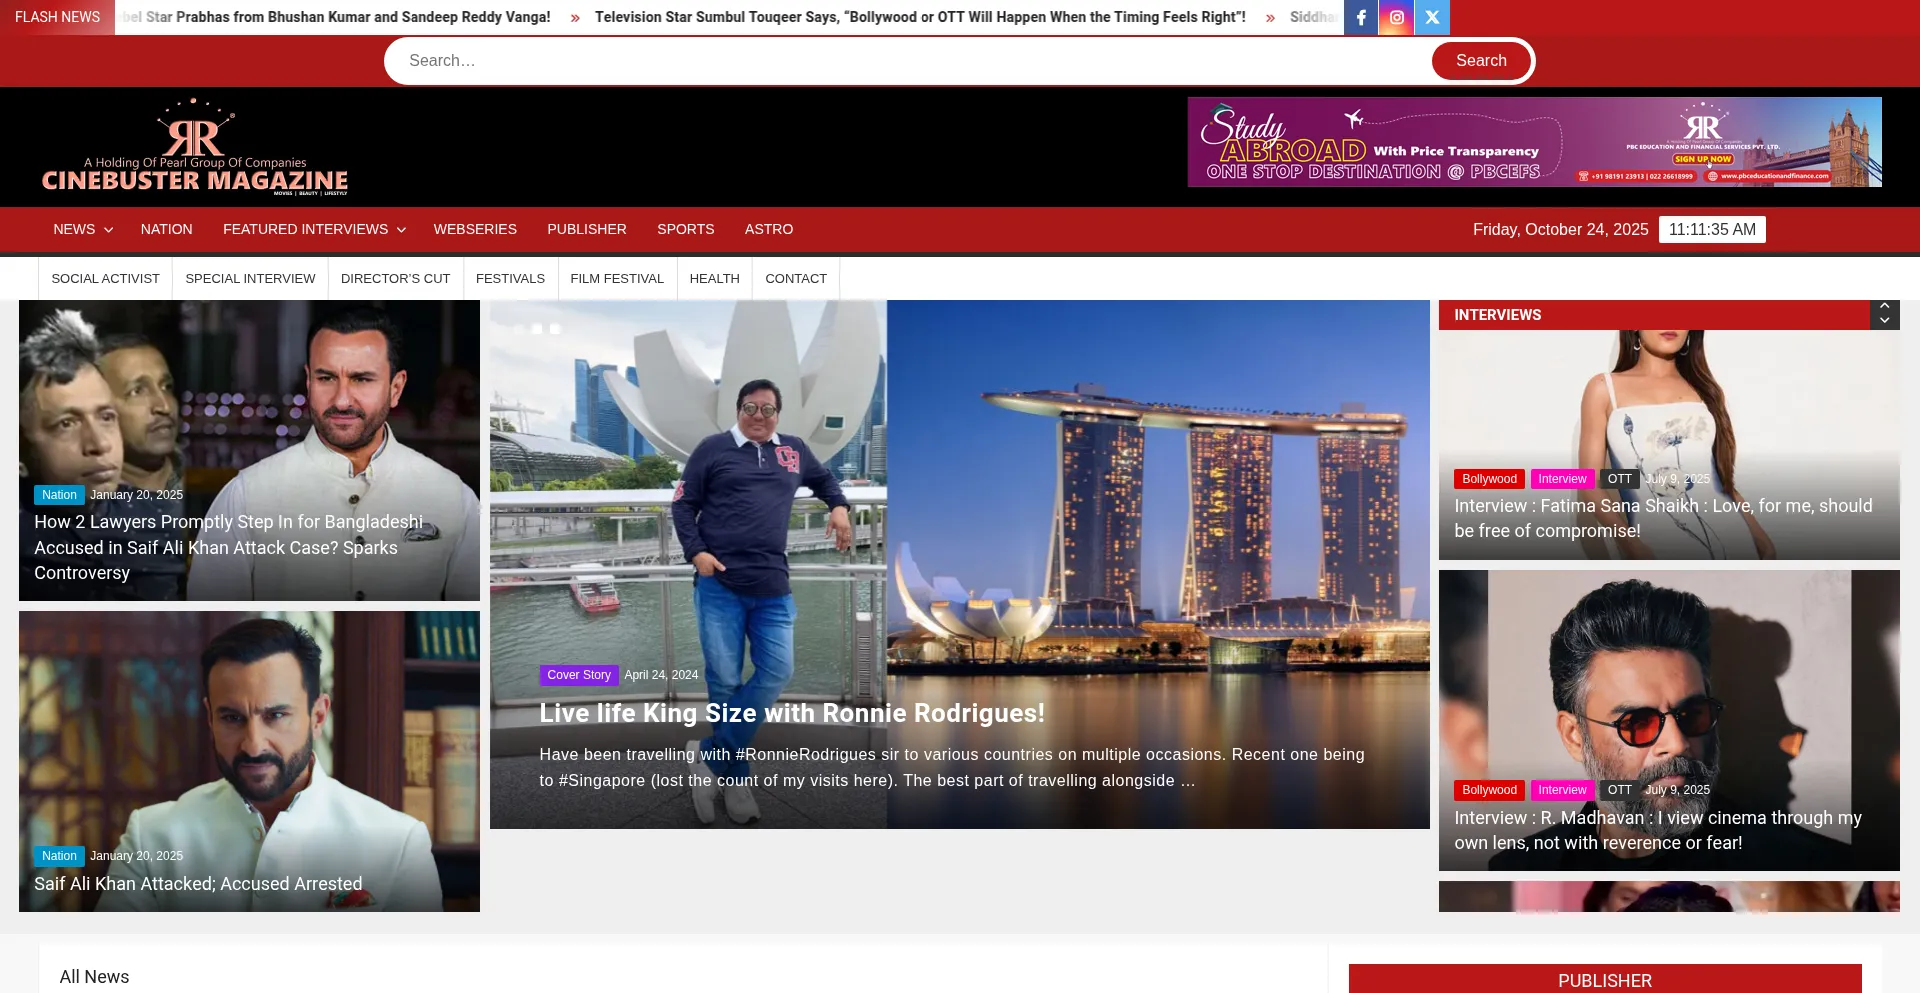Expand the Featured Interviews dropdown
This screenshot has height=993, width=1920.
[x=314, y=229]
